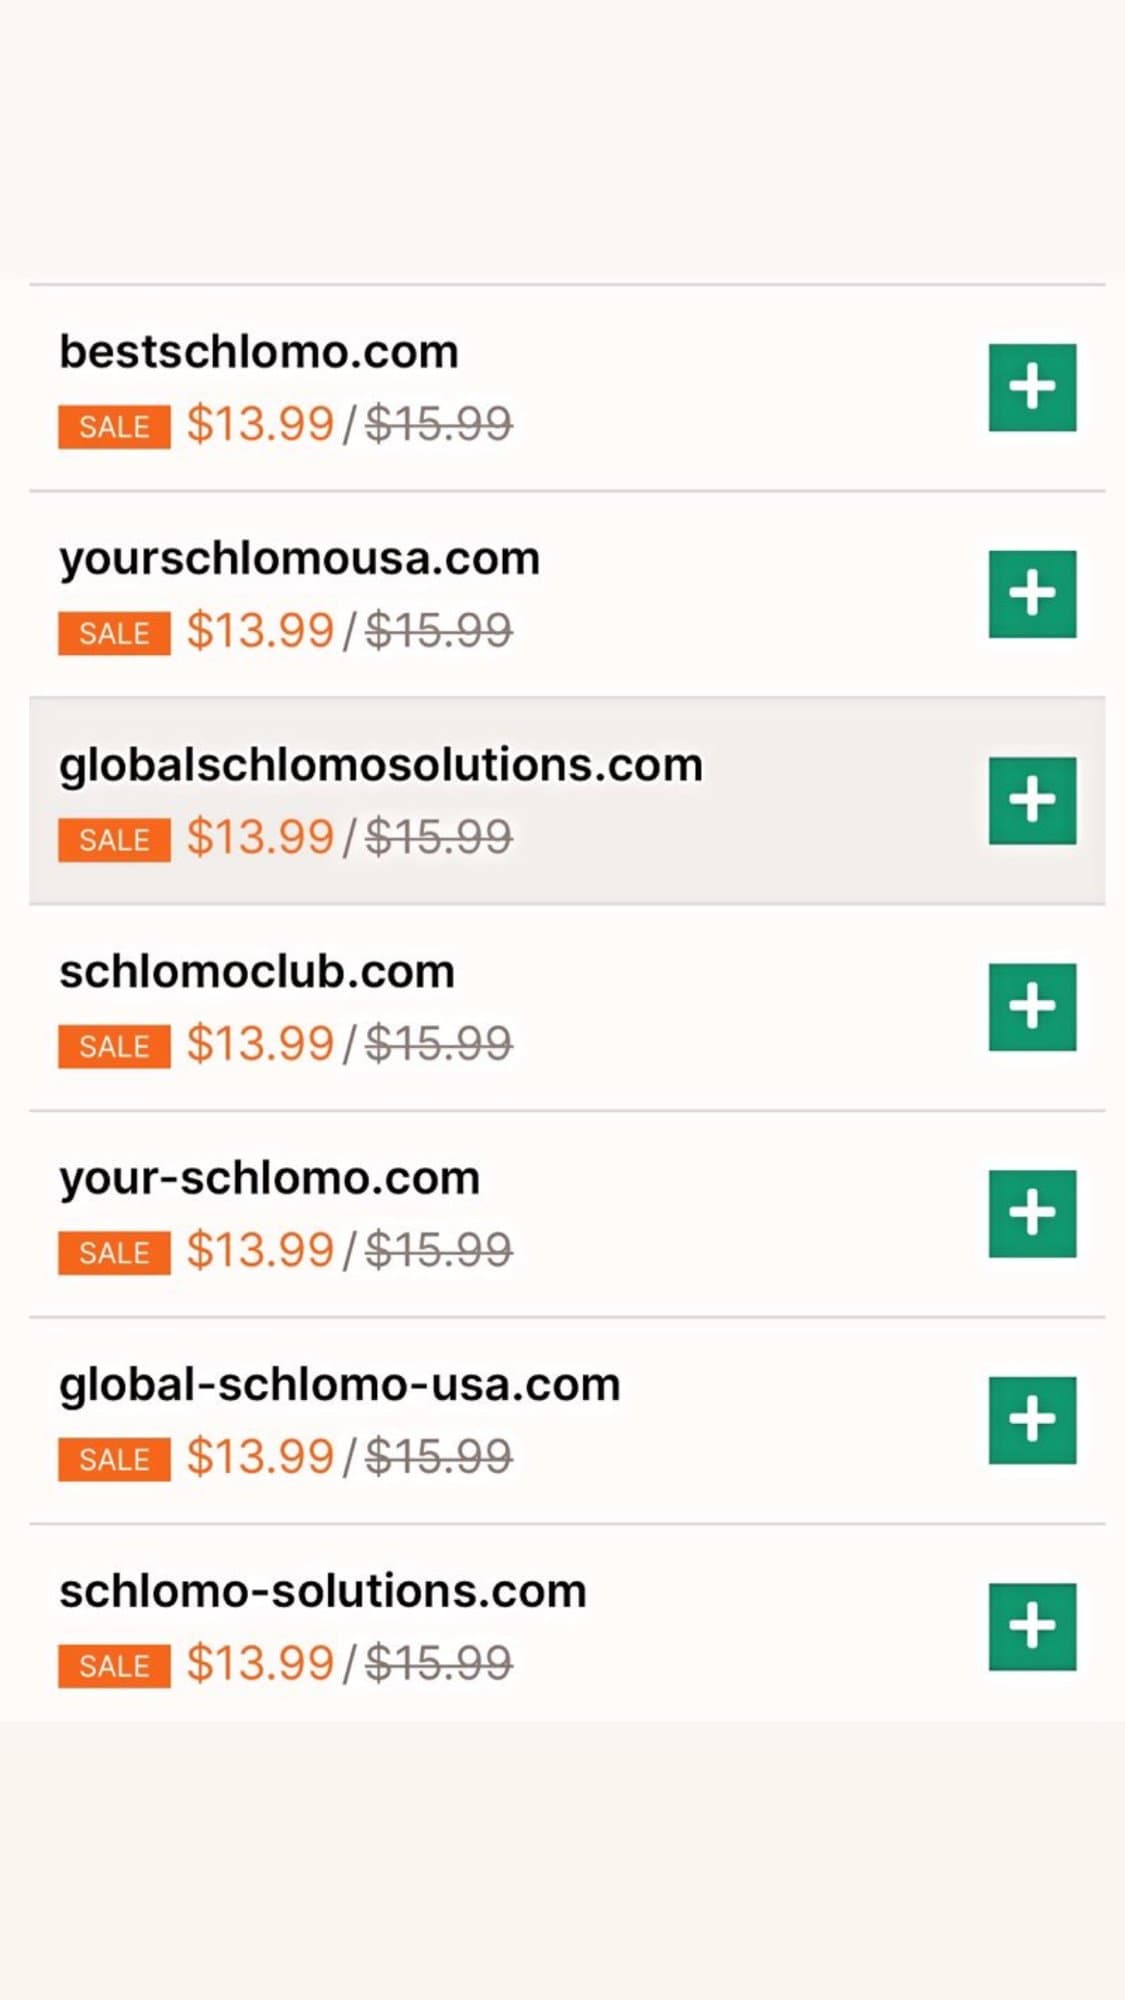Screen dimensions: 1125x2000
Task: Add globalschlomosolutions.com via the plus icon
Action: pyautogui.click(x=1032, y=800)
